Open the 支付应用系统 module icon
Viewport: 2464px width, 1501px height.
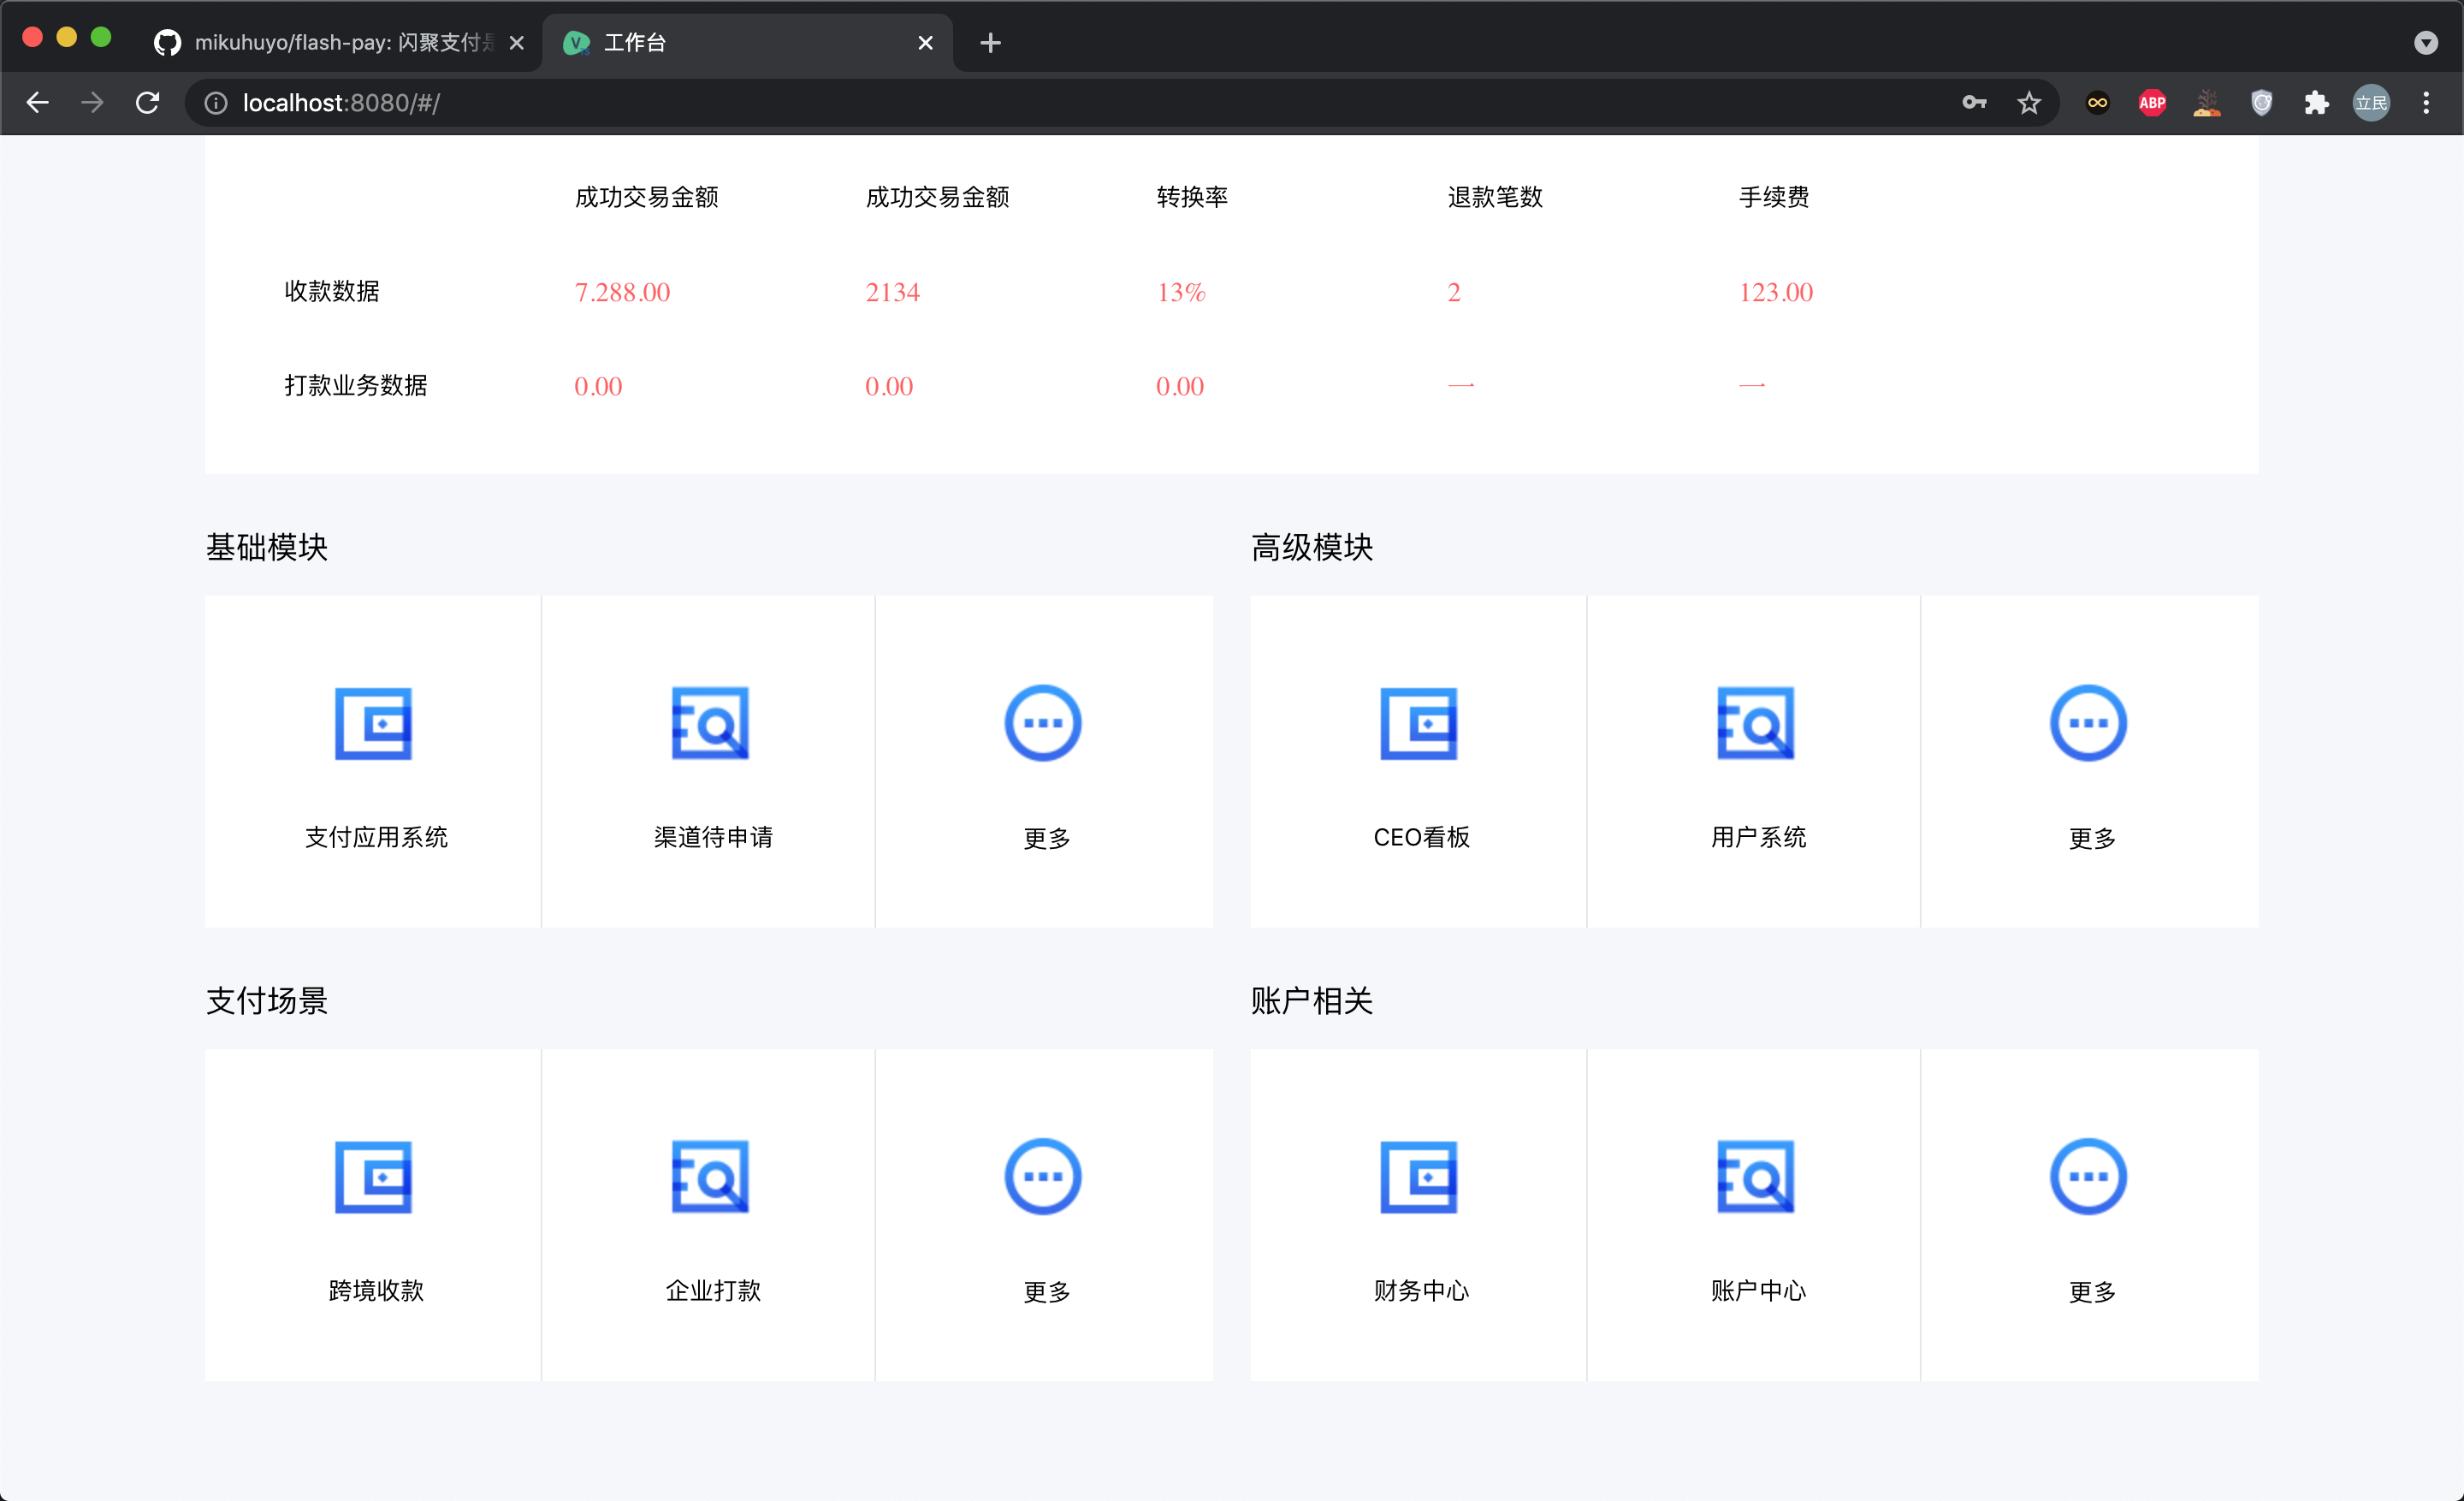373,723
